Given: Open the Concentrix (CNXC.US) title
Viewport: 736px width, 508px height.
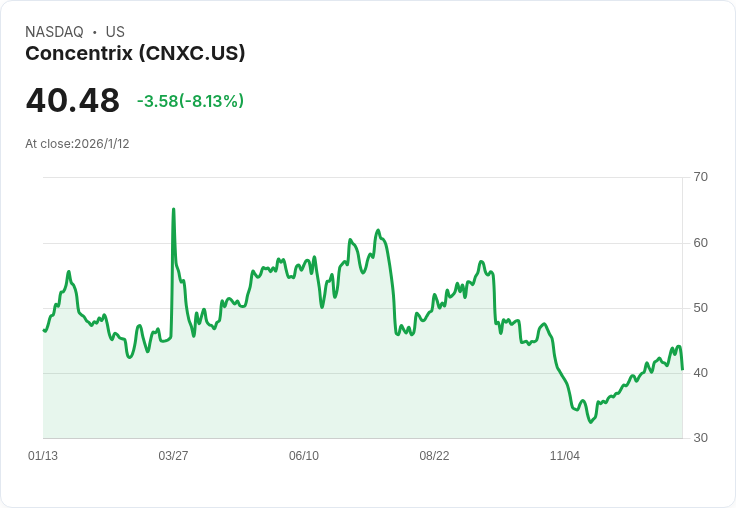Looking at the screenshot, I should point(135,53).
